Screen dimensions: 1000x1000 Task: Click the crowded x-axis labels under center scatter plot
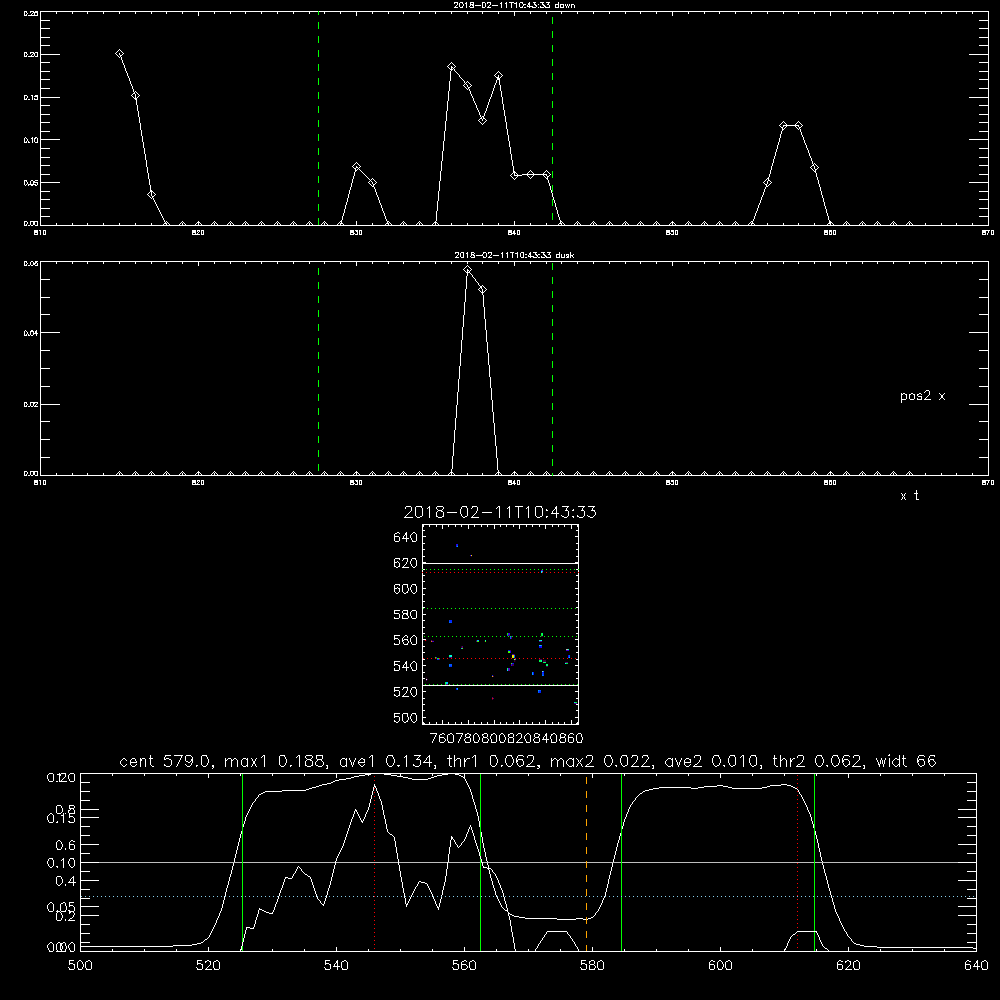tap(507, 738)
